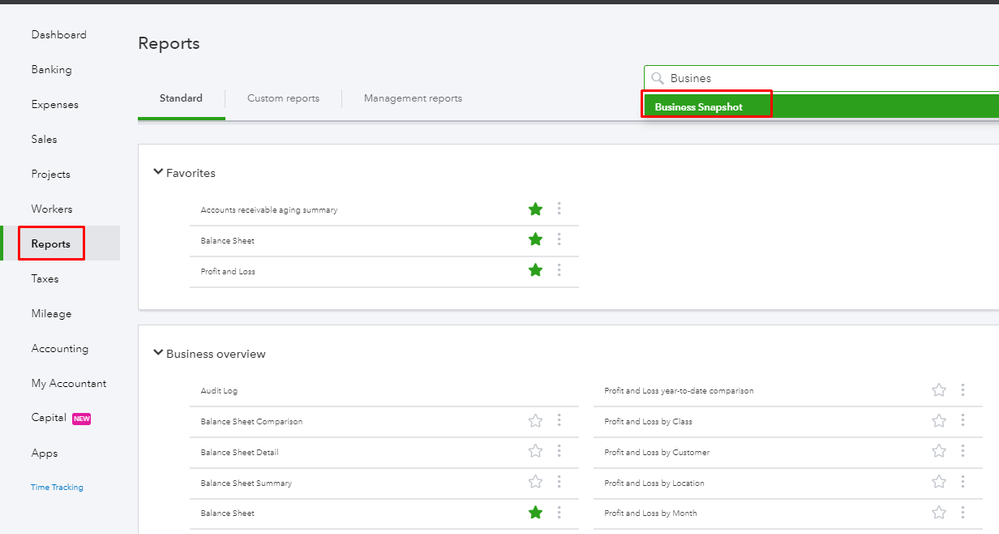Select Business Snapshot search suggestion

pyautogui.click(x=700, y=107)
